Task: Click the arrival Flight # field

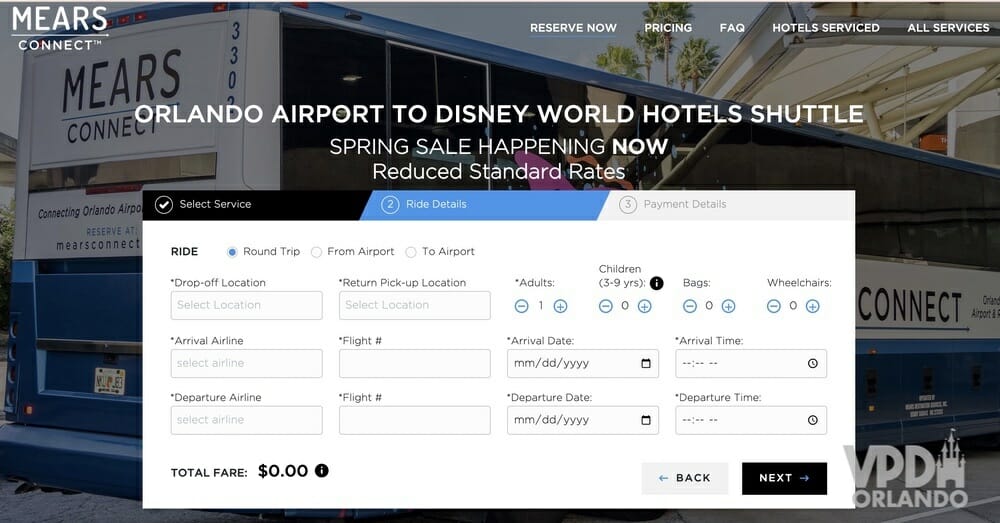Action: point(415,364)
